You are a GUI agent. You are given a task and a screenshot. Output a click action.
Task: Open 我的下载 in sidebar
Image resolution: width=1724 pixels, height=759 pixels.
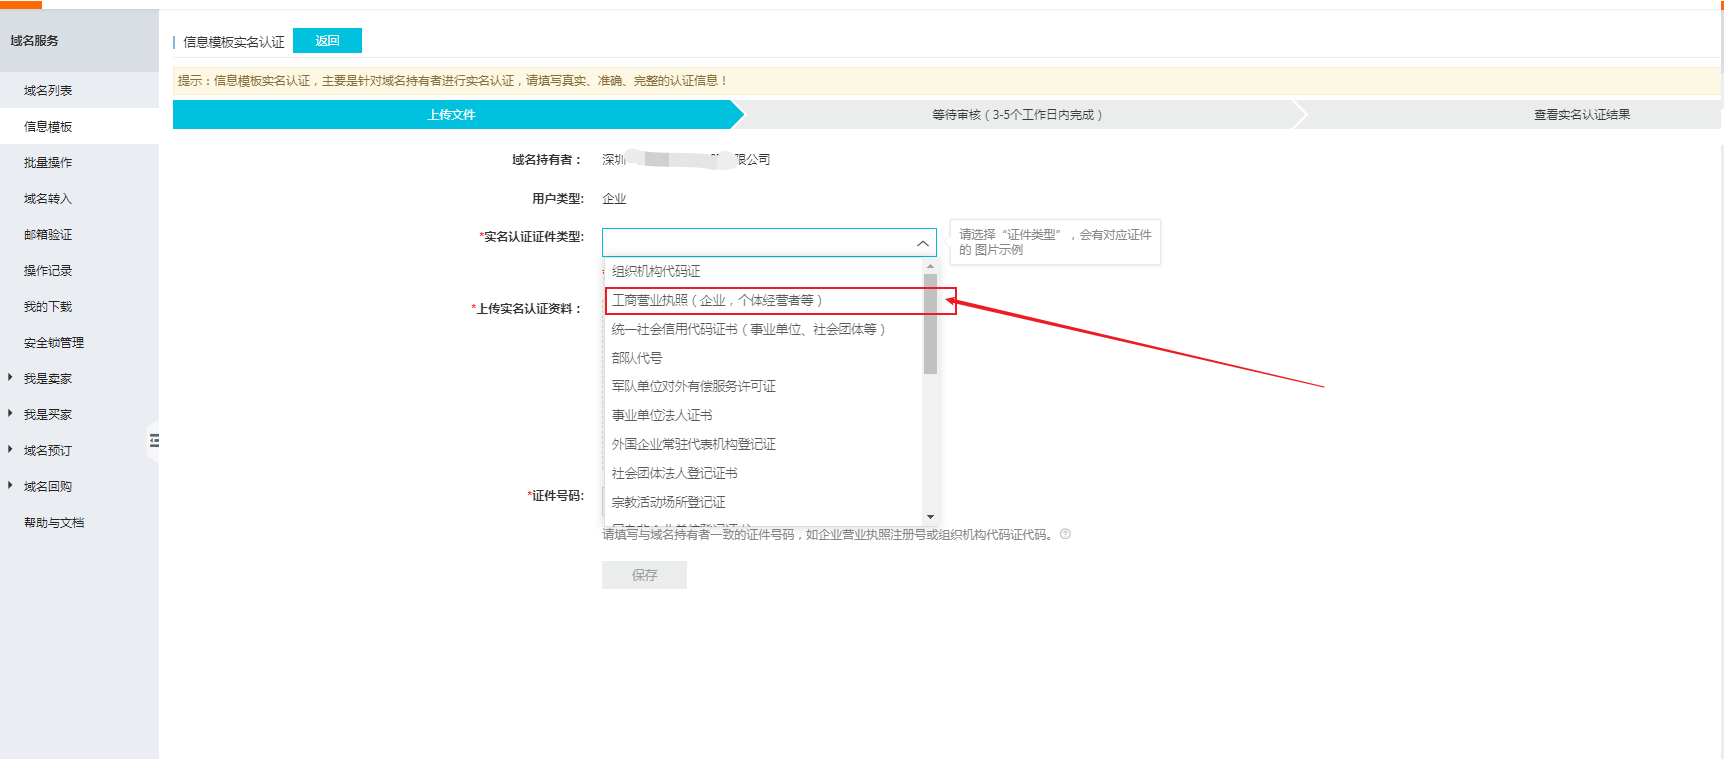pyautogui.click(x=48, y=306)
